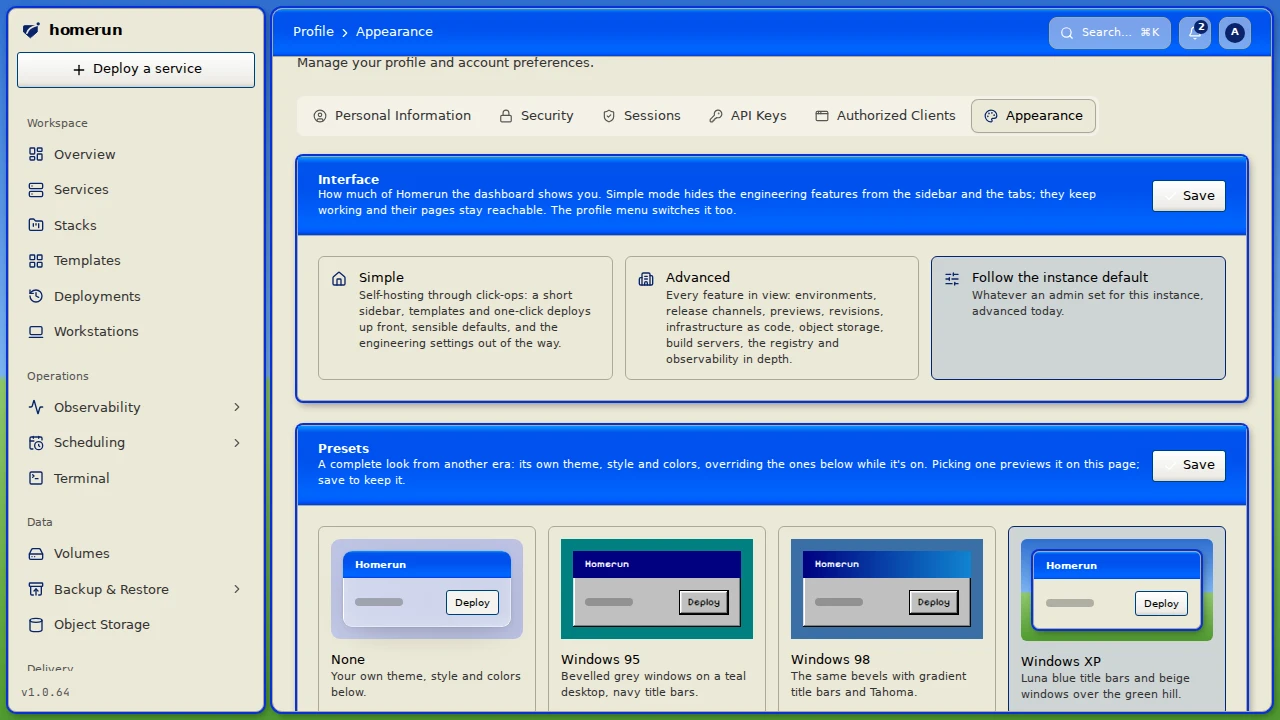Click the Deployments history icon

[36, 296]
